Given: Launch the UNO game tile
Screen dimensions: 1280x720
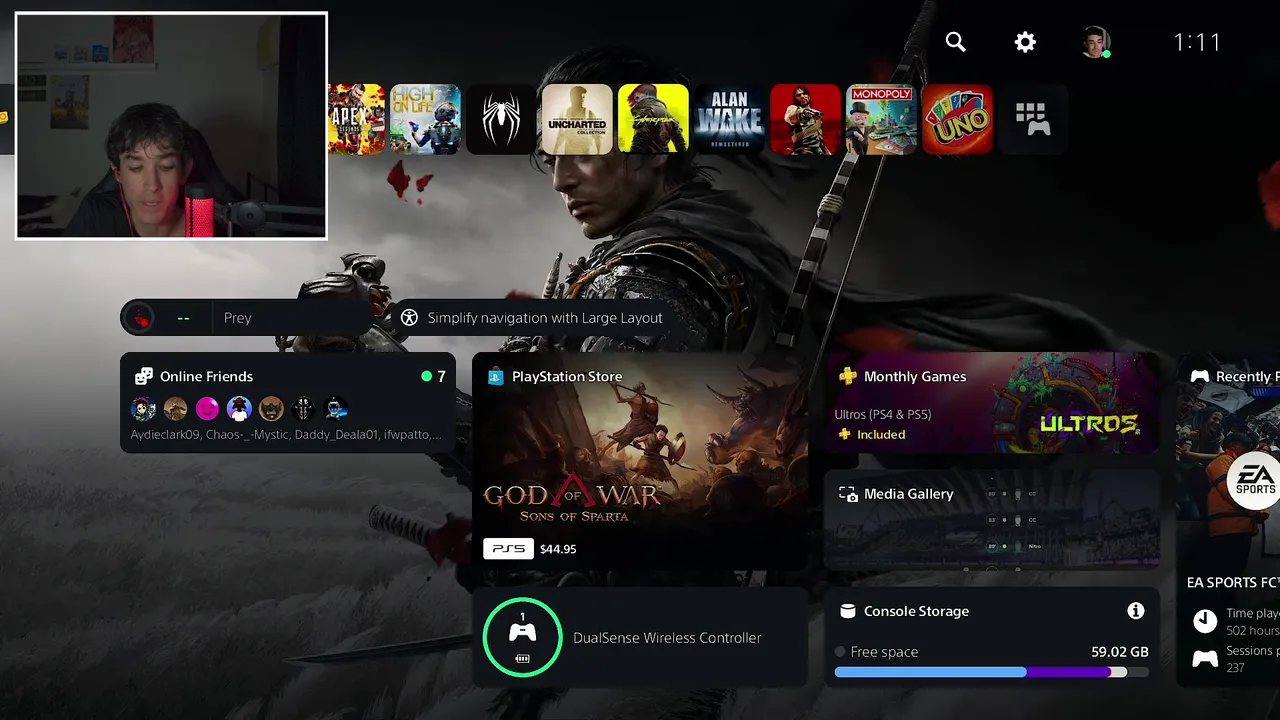Looking at the screenshot, I should click(x=957, y=119).
